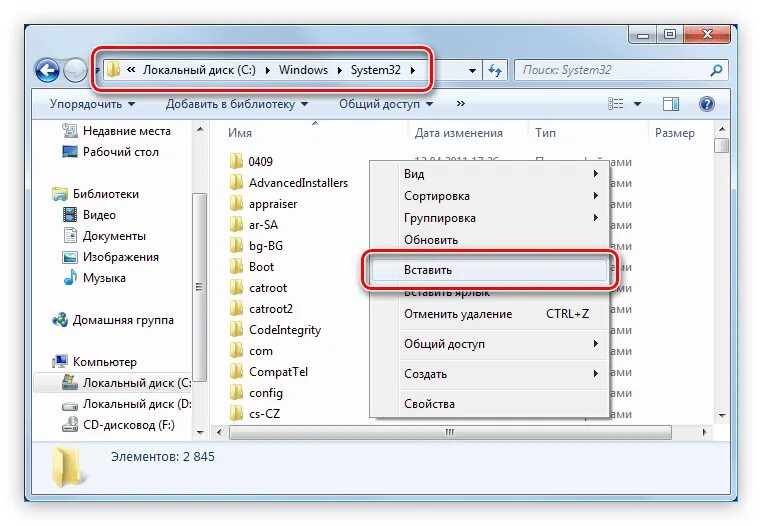Open the Вид submenu
Viewport: 762px width, 526px height.
488,174
